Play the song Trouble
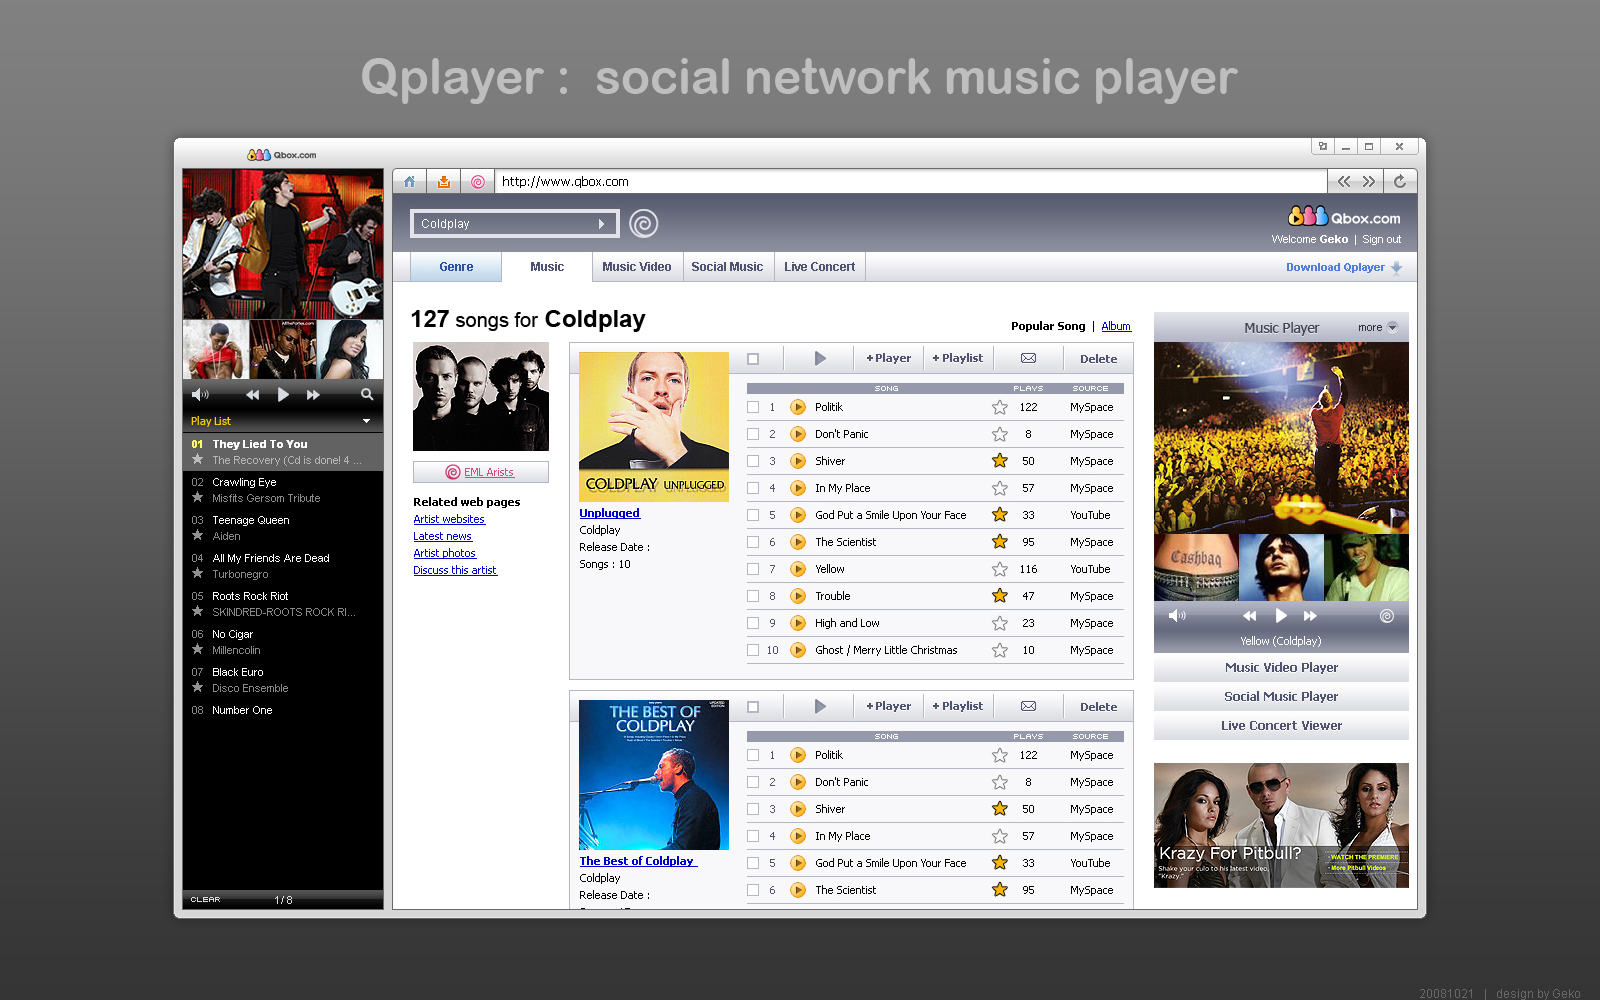 798,596
